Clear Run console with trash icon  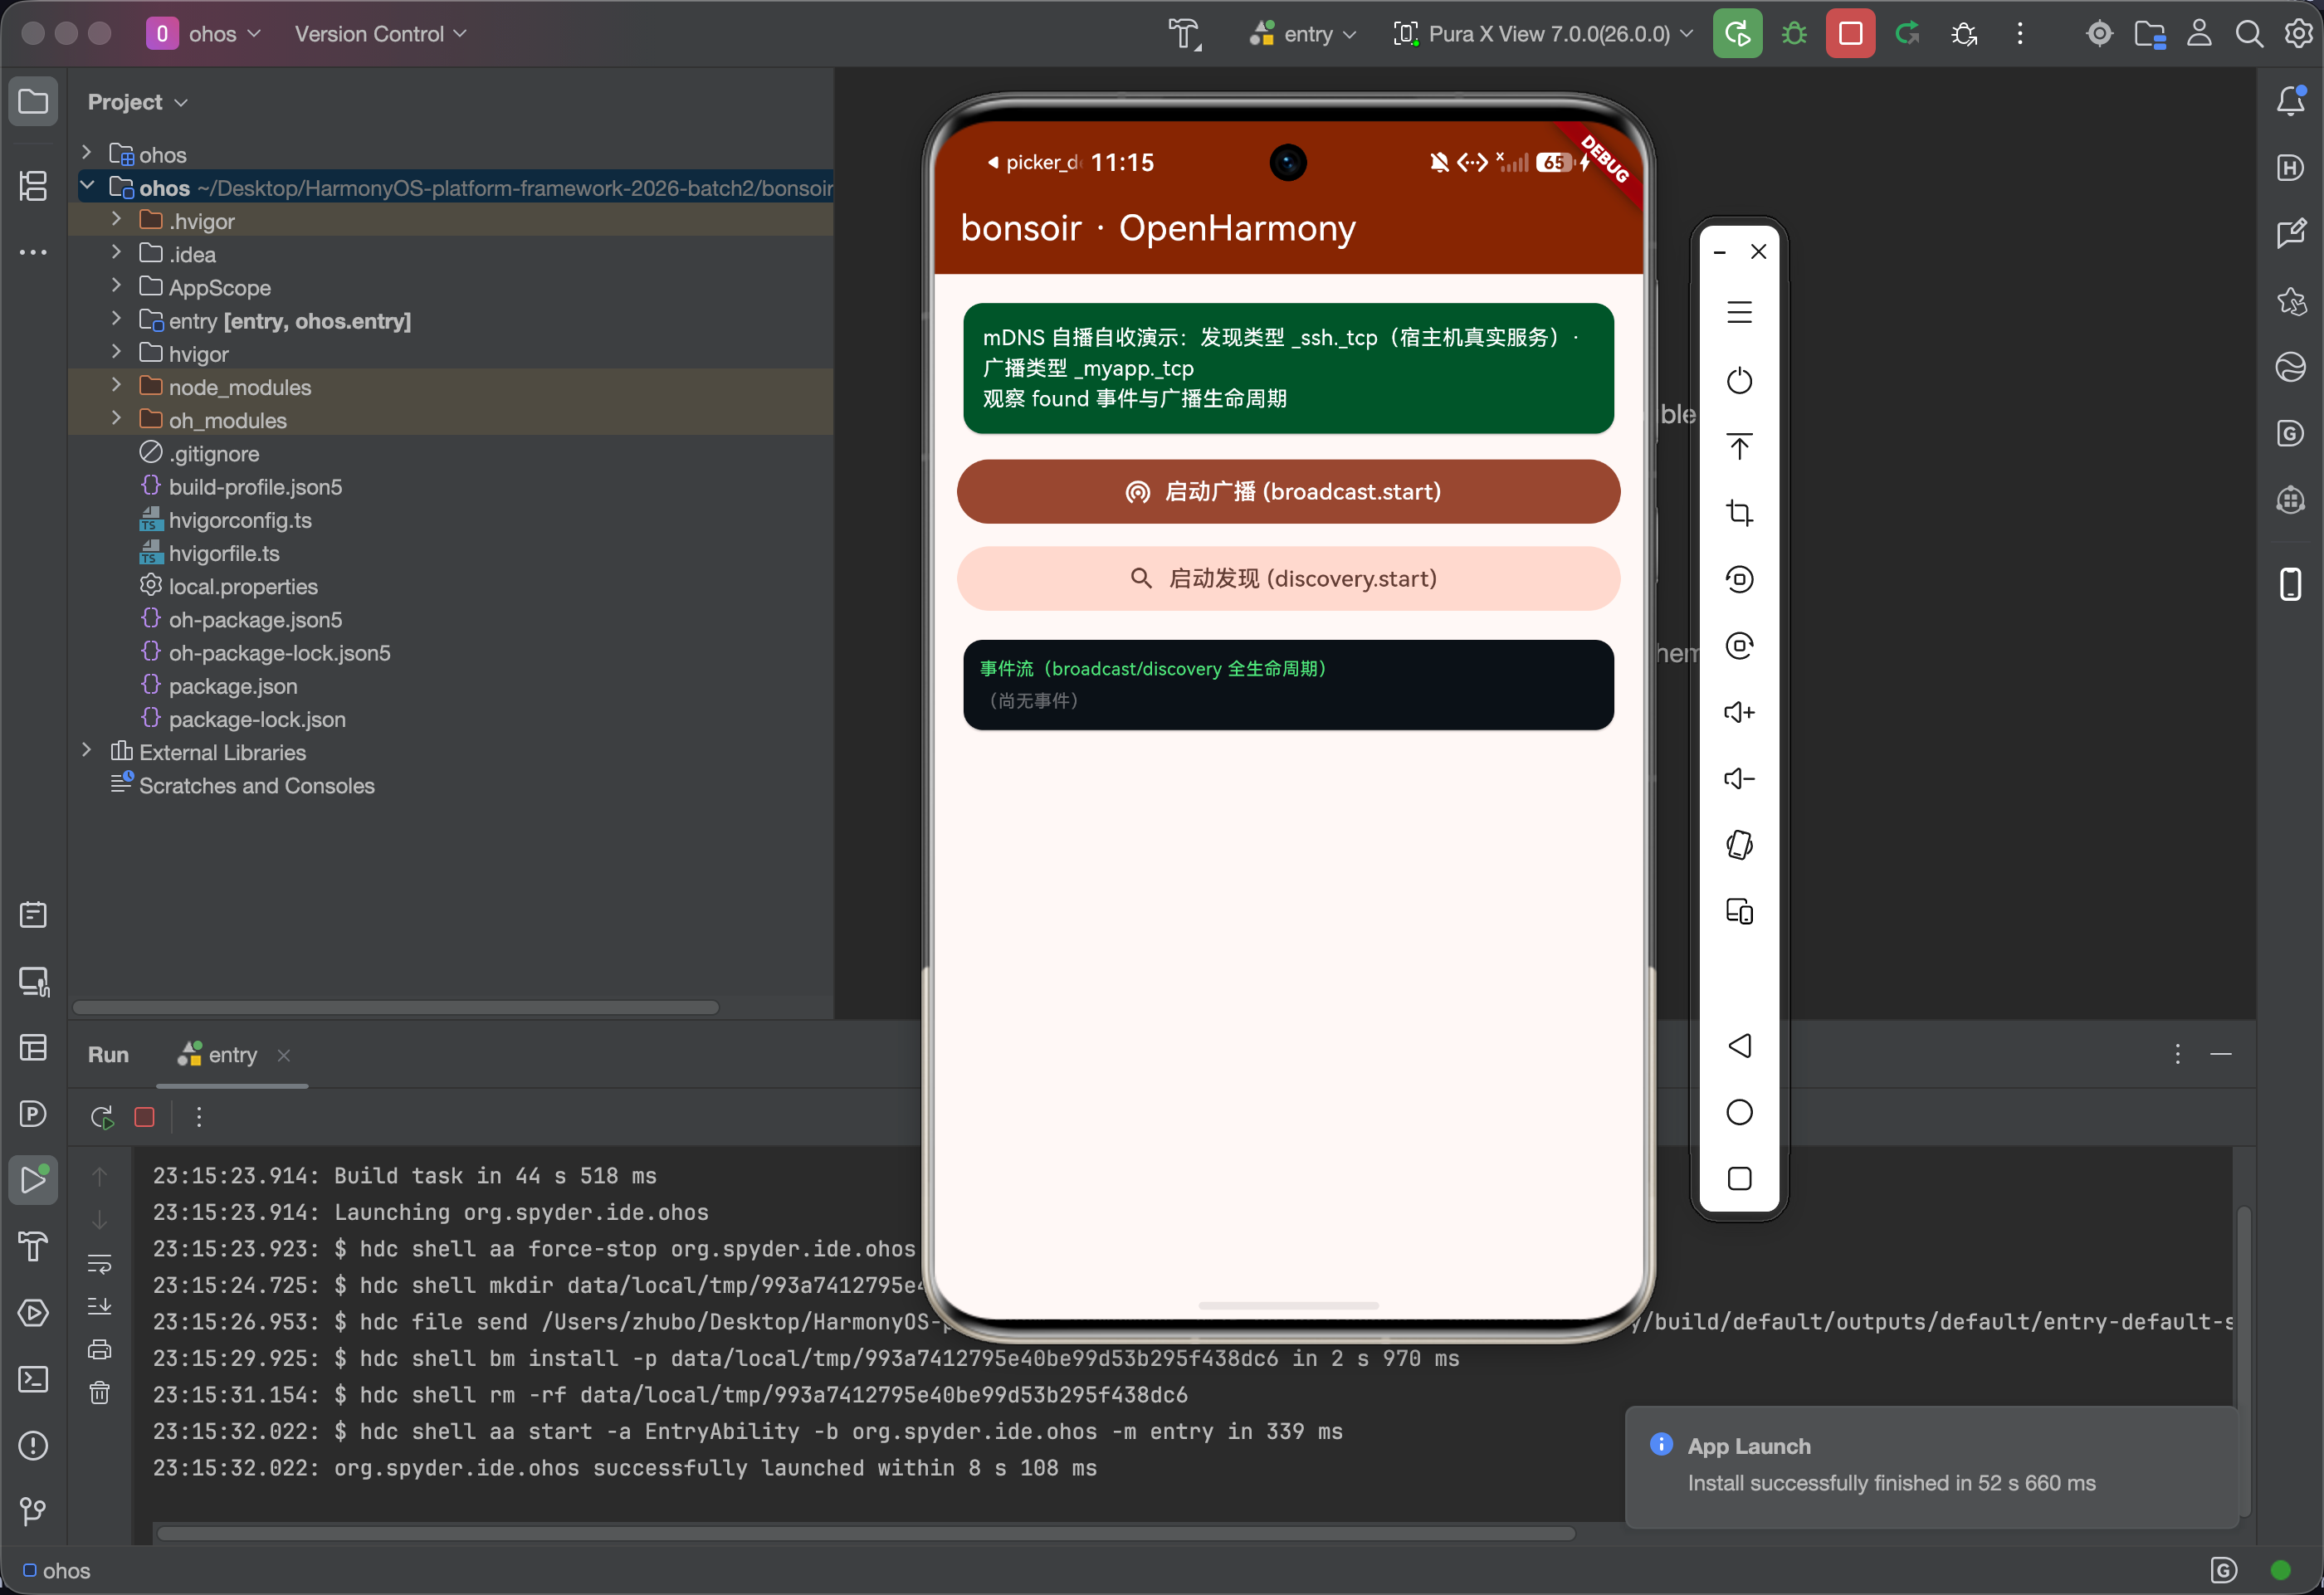(99, 1392)
